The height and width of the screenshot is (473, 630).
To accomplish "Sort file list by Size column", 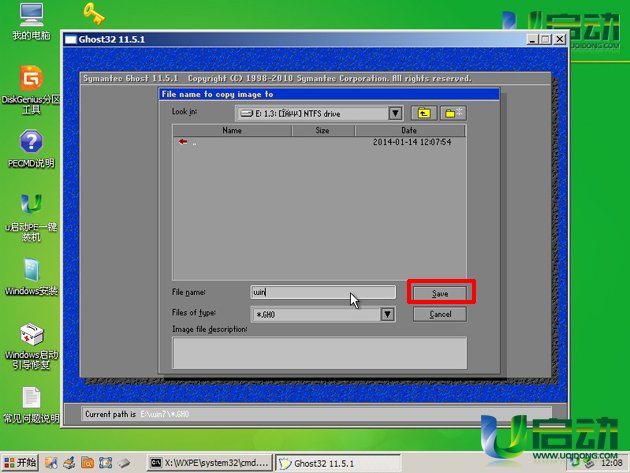I will (323, 130).
